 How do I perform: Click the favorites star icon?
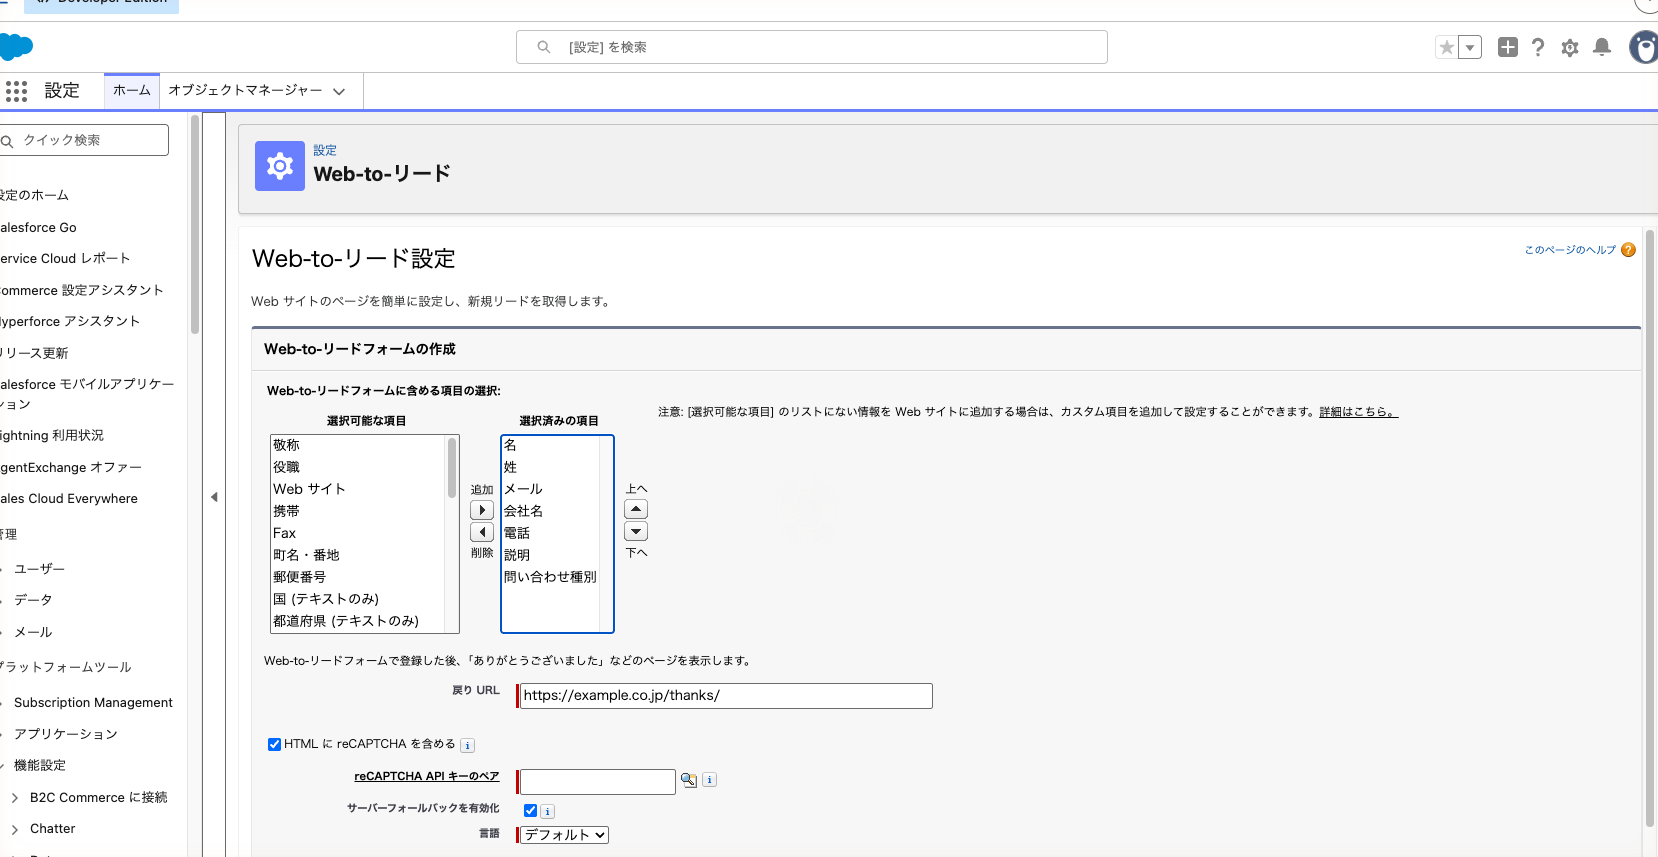[x=1446, y=47]
